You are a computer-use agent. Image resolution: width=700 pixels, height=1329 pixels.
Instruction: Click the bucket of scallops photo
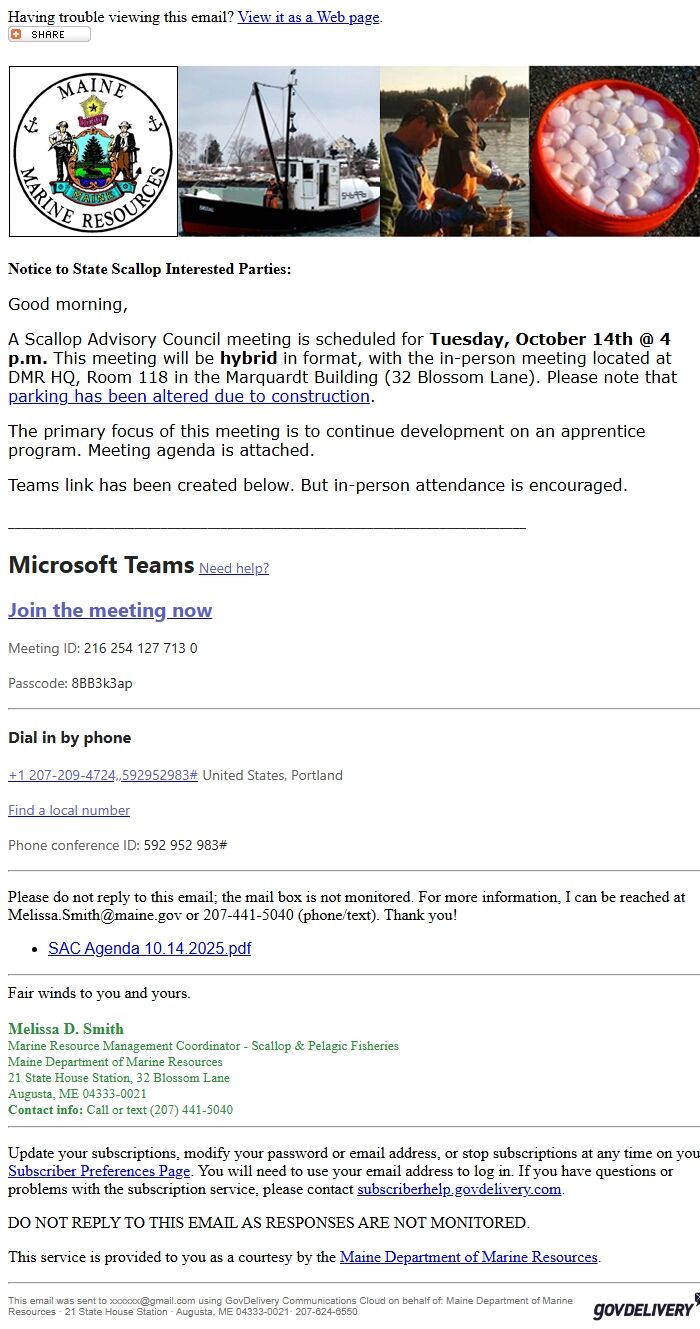[614, 151]
